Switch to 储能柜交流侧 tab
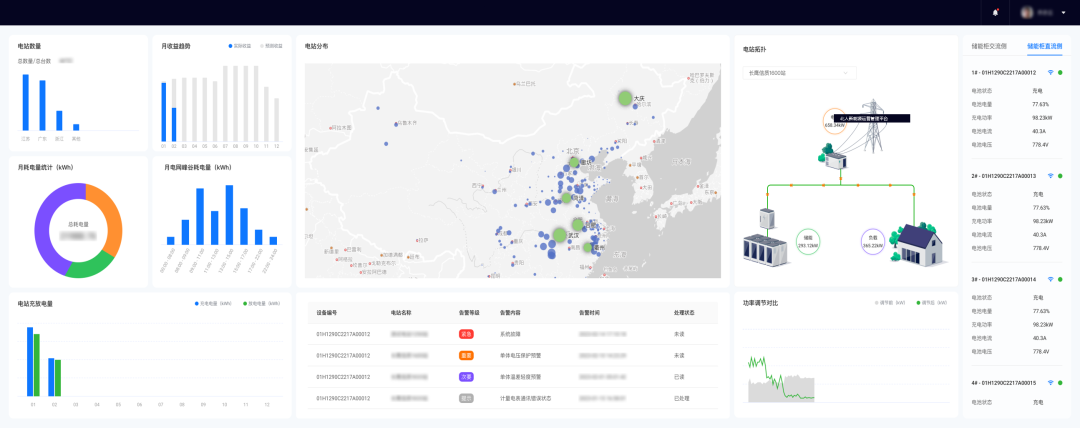Screen dimensions: 1080x428 click(988, 46)
